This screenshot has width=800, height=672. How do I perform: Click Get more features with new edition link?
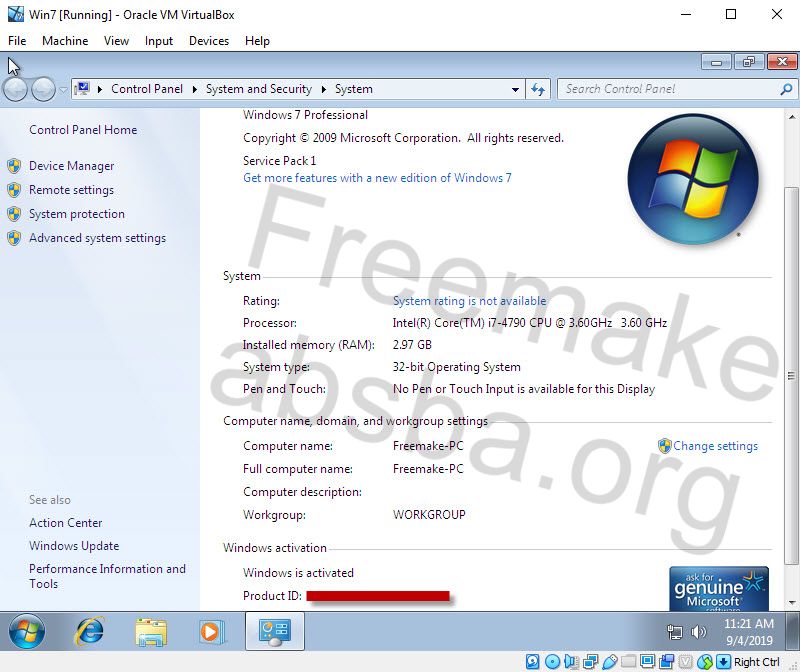[377, 178]
